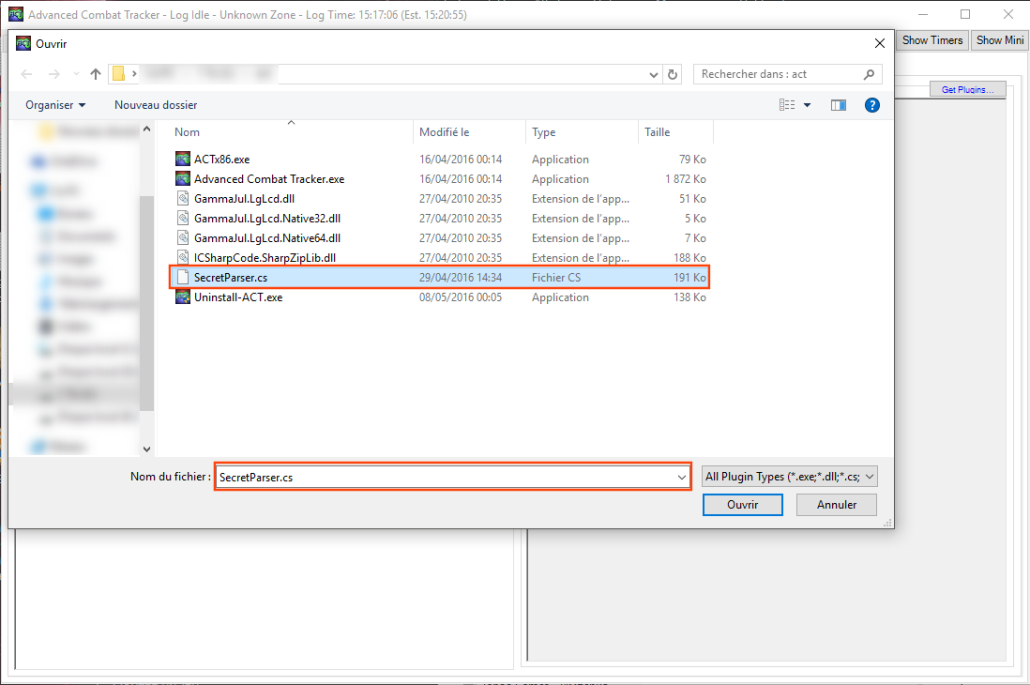The height and width of the screenshot is (685, 1030).
Task: Click the Ouvrir button
Action: tap(742, 504)
